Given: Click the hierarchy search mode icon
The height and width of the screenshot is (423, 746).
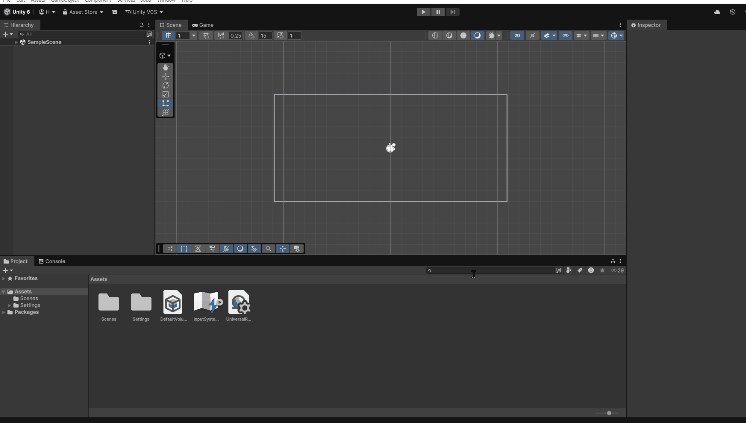Looking at the screenshot, I should click(149, 34).
